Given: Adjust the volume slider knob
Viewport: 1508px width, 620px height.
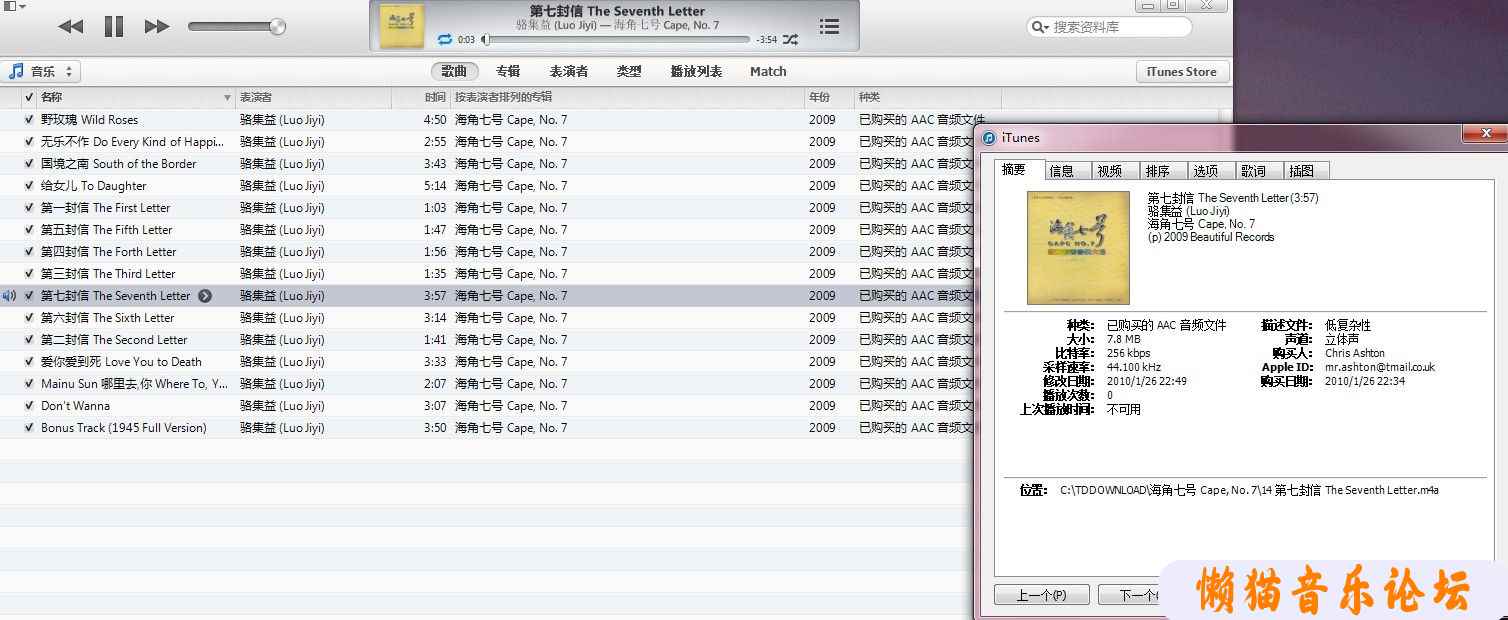Looking at the screenshot, I should tap(277, 27).
